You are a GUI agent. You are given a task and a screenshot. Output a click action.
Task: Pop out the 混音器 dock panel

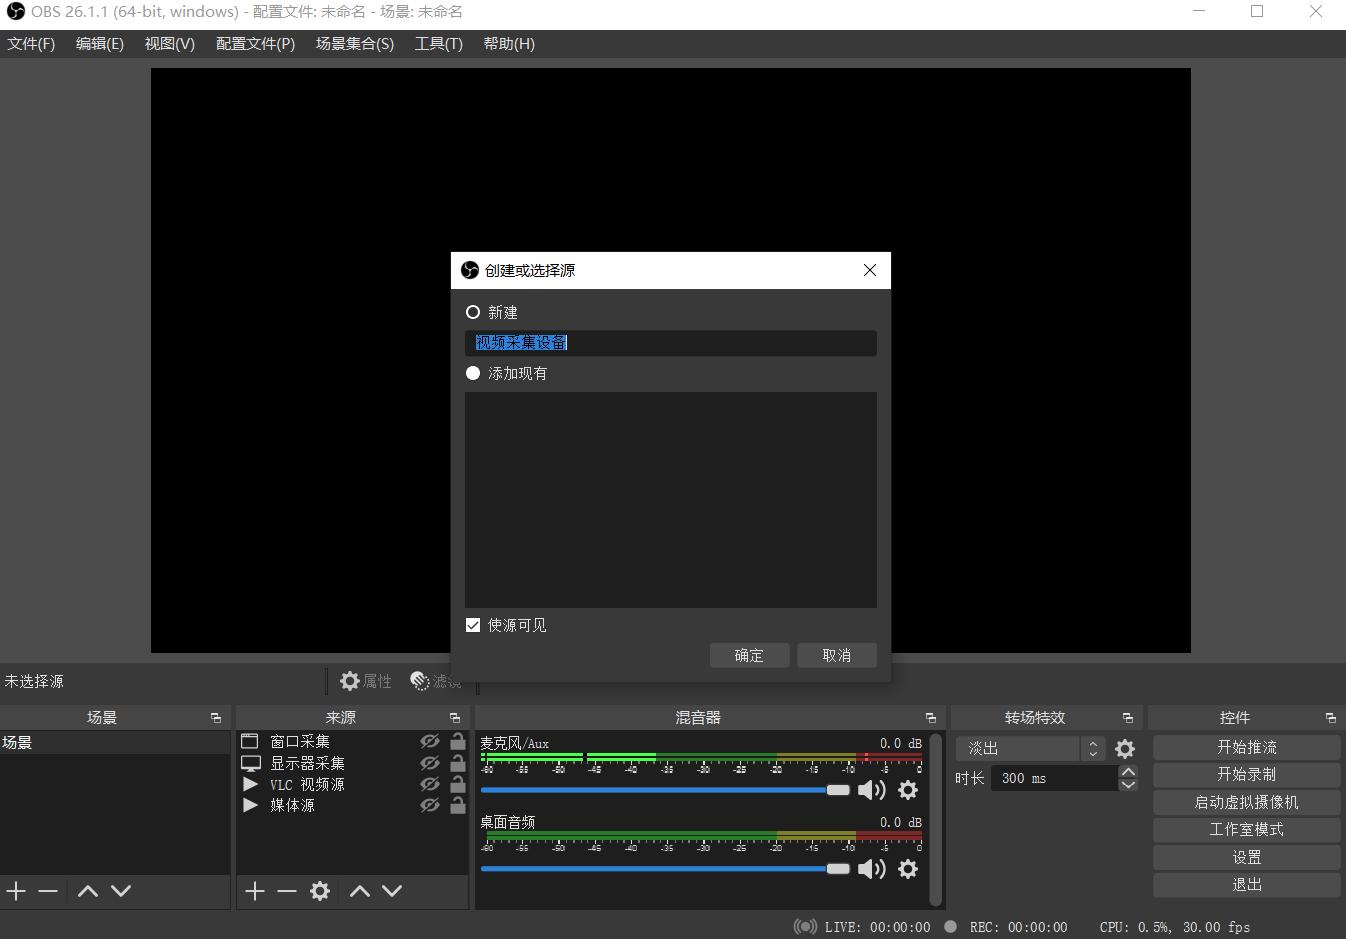tap(930, 718)
